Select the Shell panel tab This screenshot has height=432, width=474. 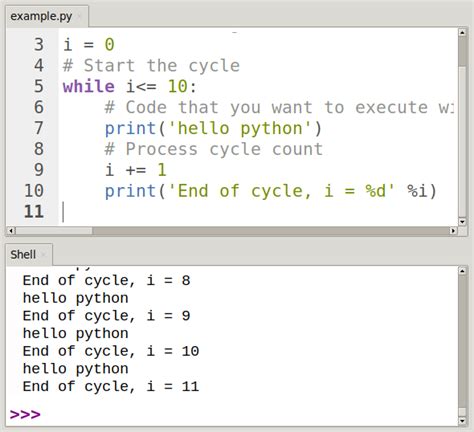[29, 255]
